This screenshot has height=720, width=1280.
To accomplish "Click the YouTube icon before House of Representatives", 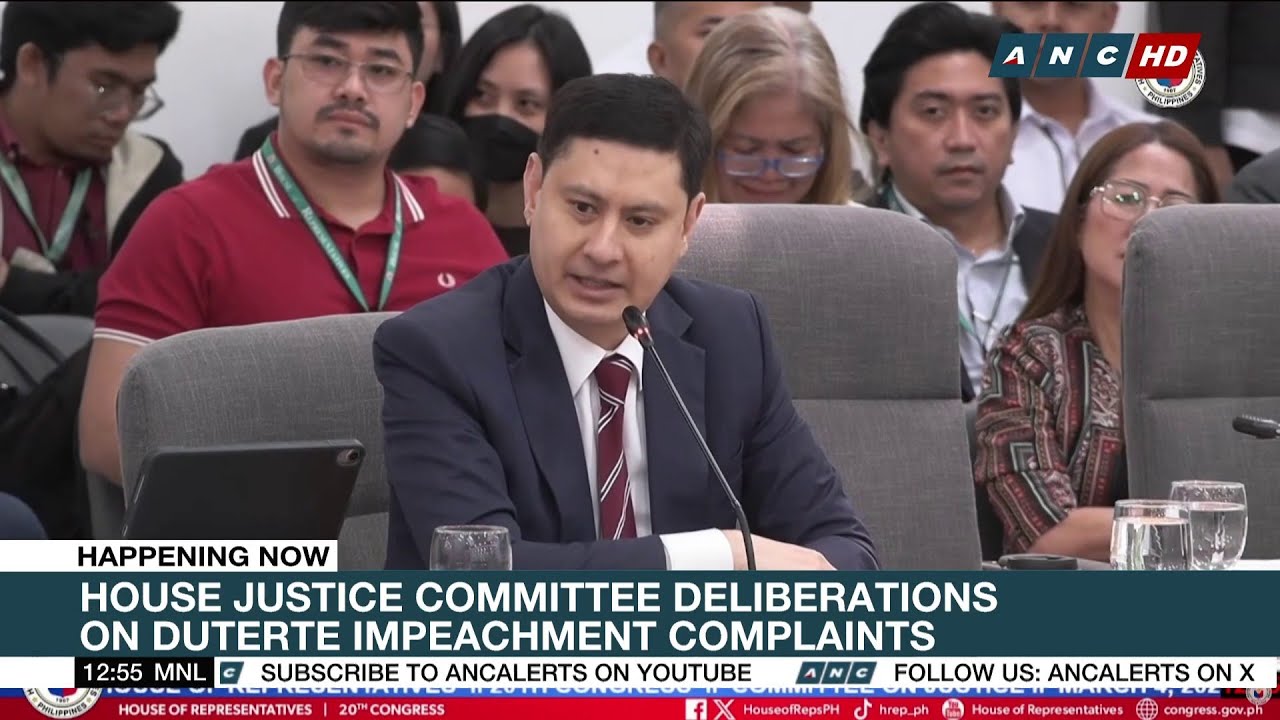I will coord(955,709).
